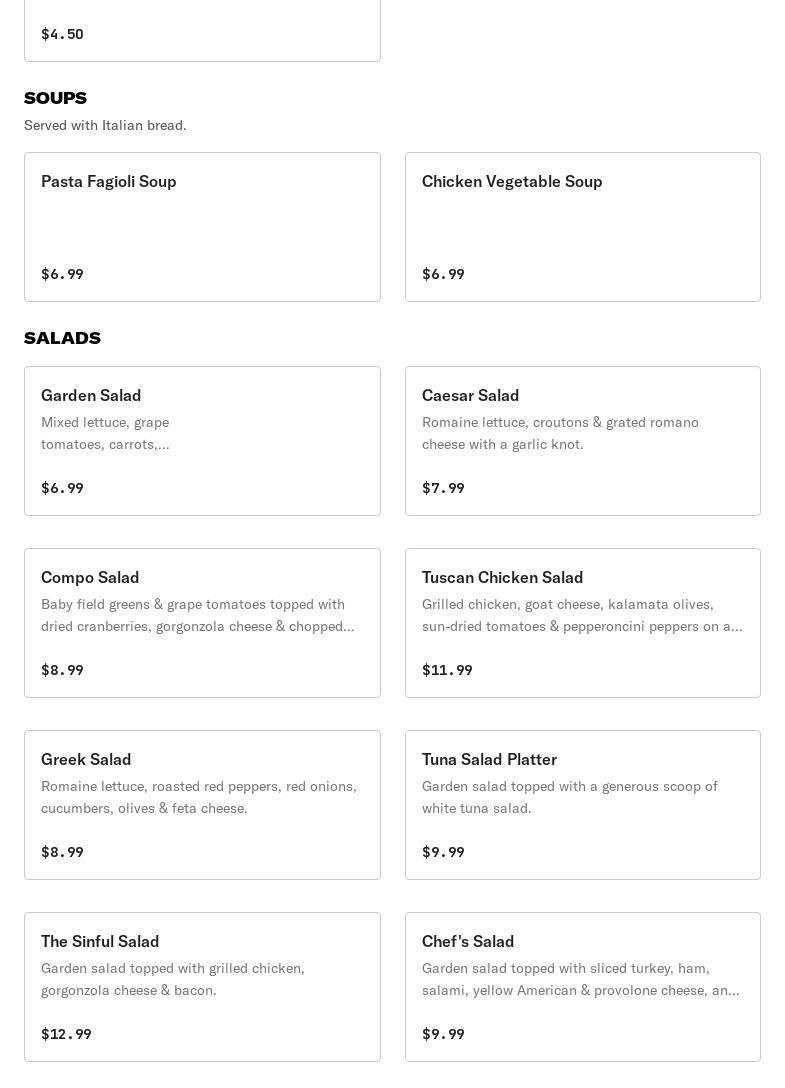
Task: Click the truncated Garden Salad description
Action: 105,433
